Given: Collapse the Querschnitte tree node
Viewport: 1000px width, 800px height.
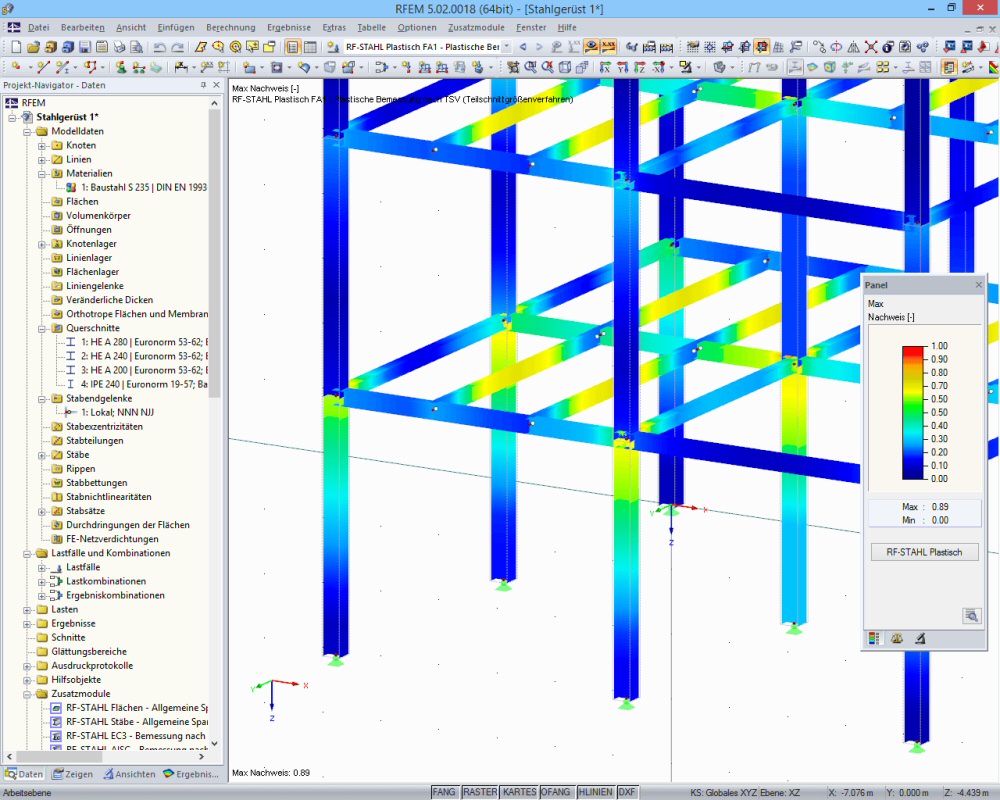Looking at the screenshot, I should click(42, 328).
